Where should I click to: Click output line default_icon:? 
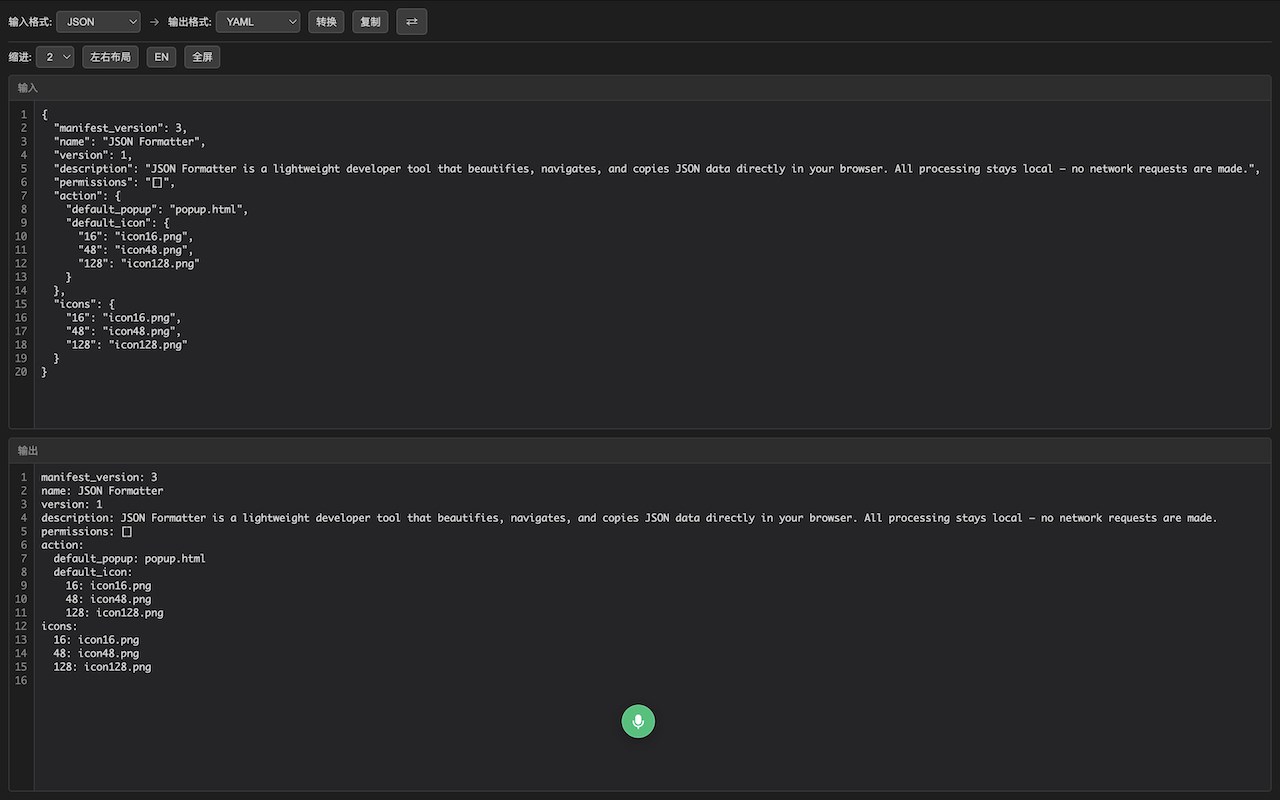click(93, 572)
